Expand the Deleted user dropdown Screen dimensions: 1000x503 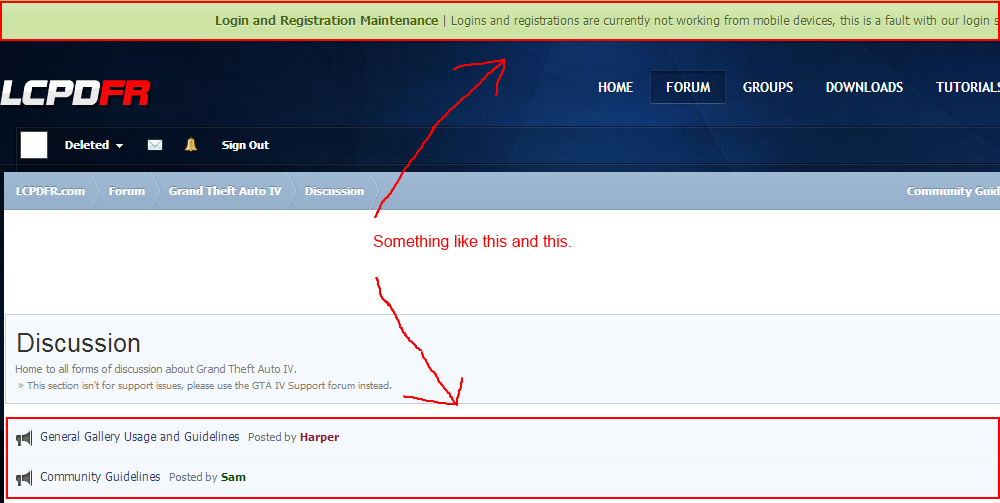point(94,145)
